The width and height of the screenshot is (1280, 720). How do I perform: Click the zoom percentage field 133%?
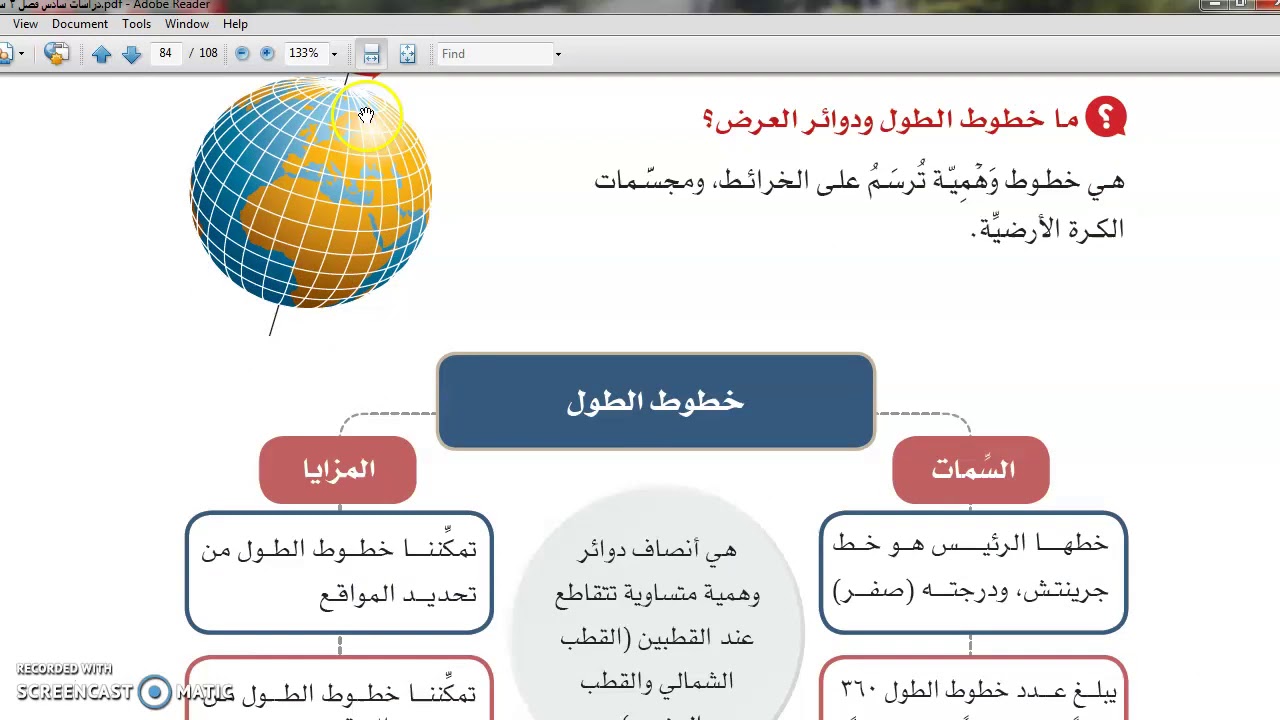304,54
